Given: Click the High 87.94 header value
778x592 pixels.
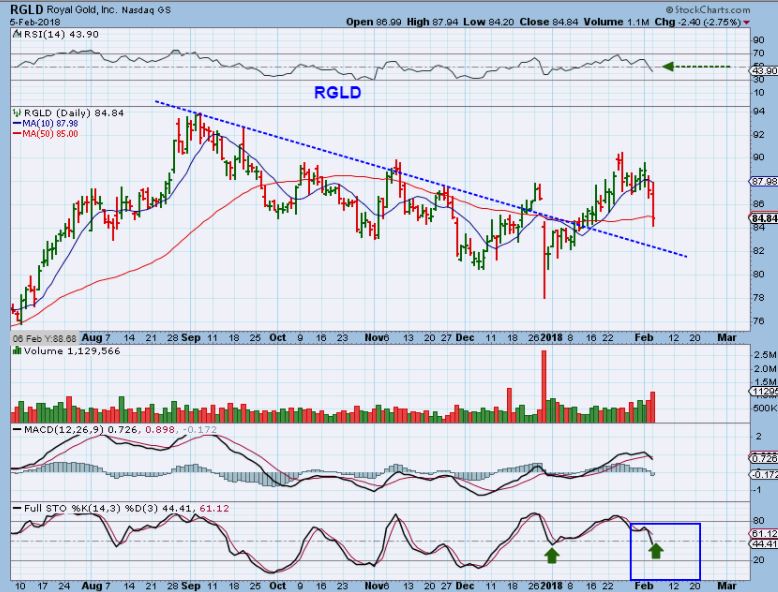Looking at the screenshot, I should [x=432, y=22].
